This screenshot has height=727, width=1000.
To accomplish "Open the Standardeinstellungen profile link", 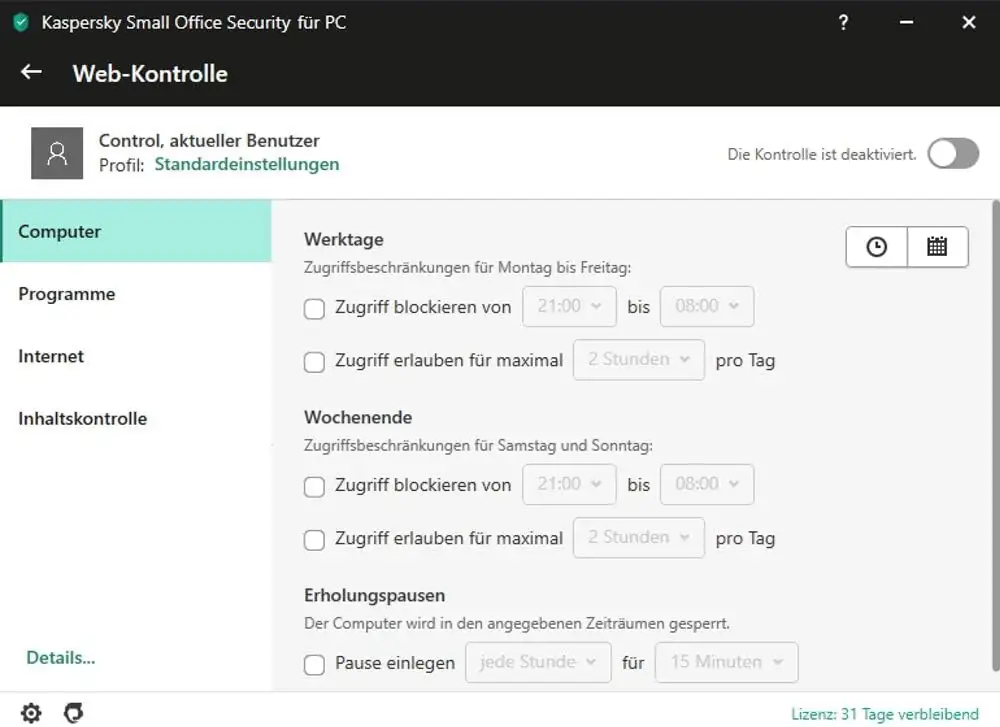I will tap(246, 164).
